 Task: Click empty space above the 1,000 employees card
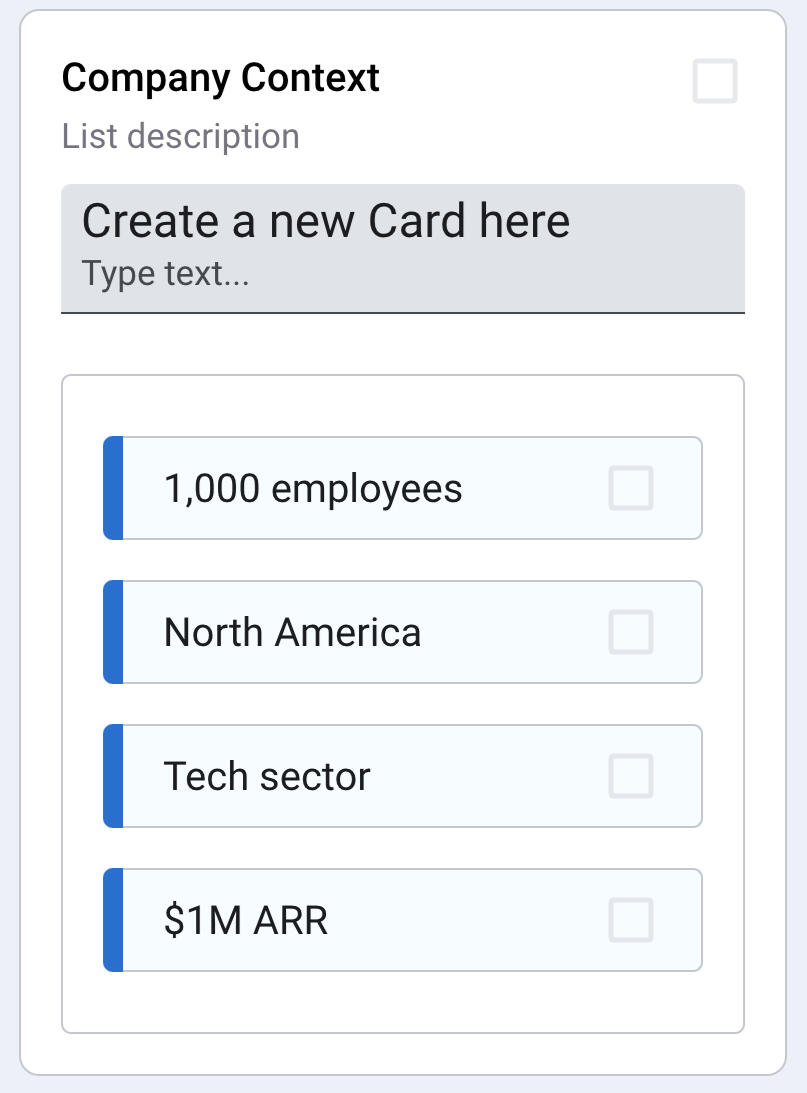coord(402,406)
